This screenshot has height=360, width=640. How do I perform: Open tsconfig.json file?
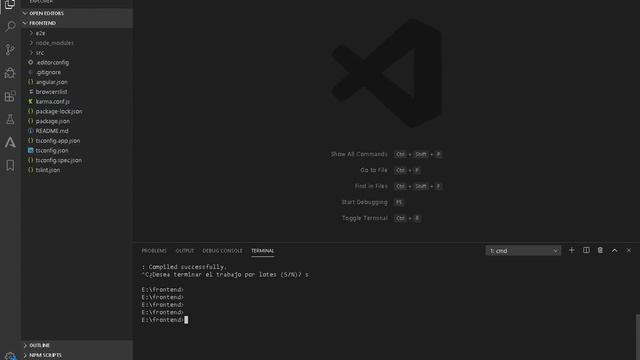tap(77, 151)
